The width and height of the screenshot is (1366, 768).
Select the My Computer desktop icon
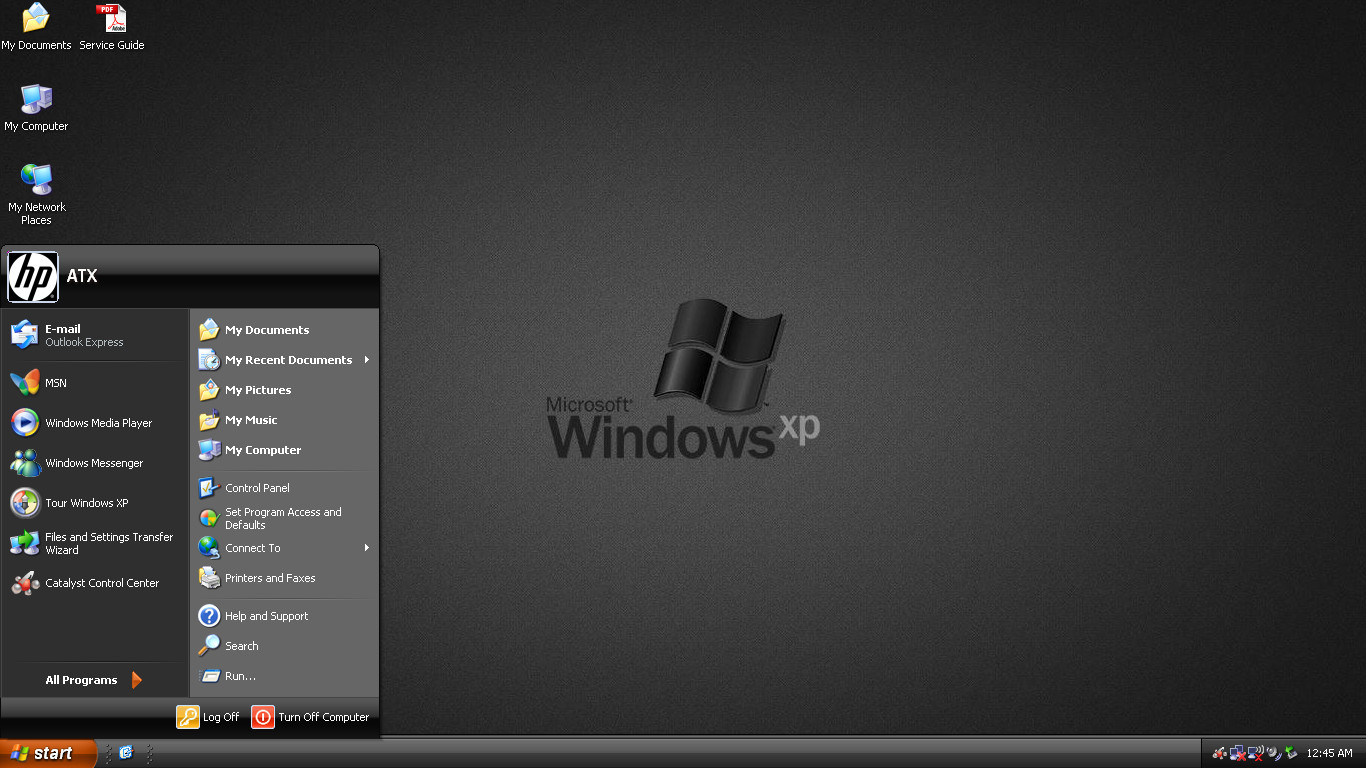pyautogui.click(x=36, y=108)
